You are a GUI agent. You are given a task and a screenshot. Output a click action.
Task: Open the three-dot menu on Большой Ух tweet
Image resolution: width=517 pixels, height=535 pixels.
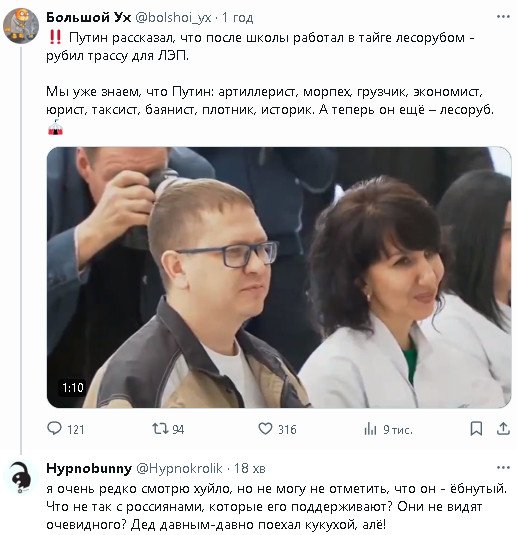[503, 16]
